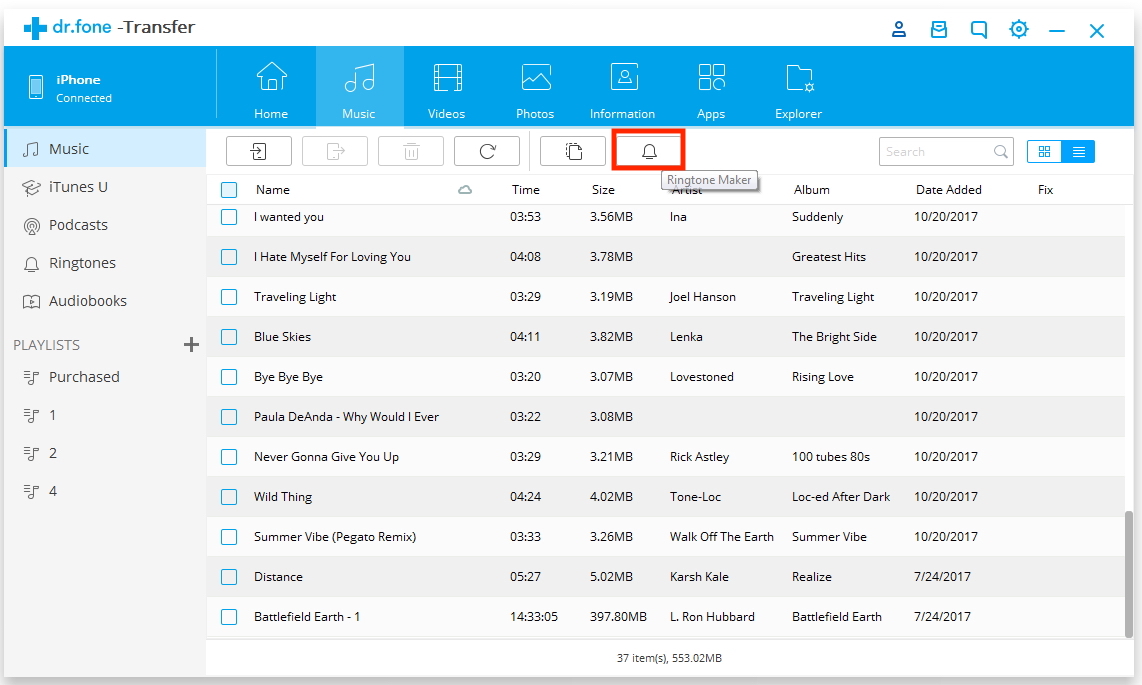Click the Ringtone Maker bell icon
1142x685 pixels.
click(x=649, y=151)
